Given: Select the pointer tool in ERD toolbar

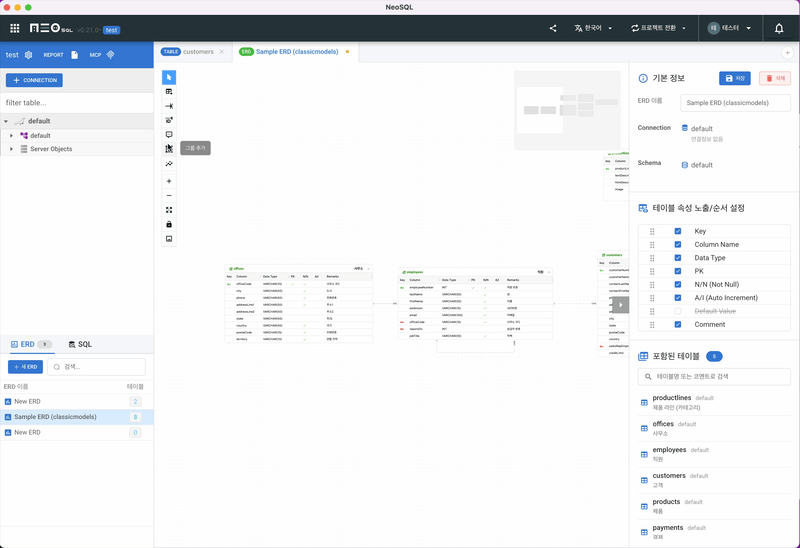Looking at the screenshot, I should click(169, 77).
